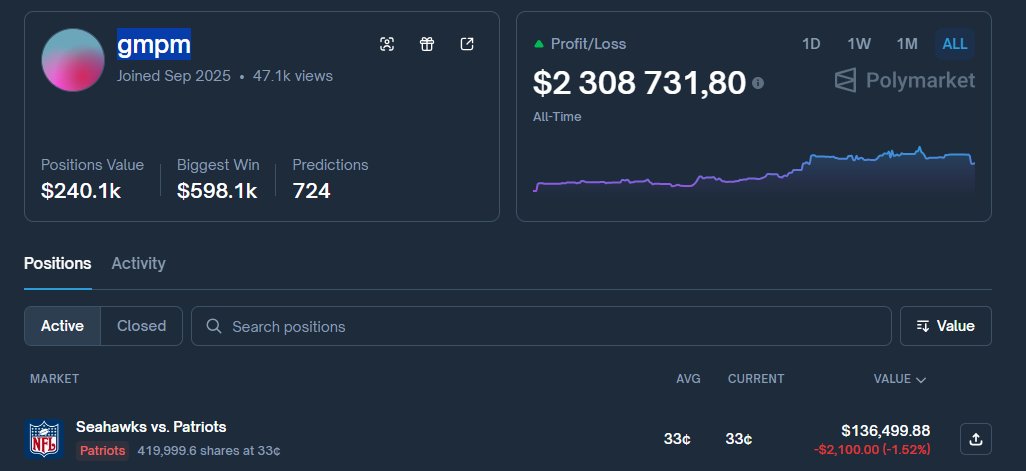Click the Search positions field

[541, 326]
